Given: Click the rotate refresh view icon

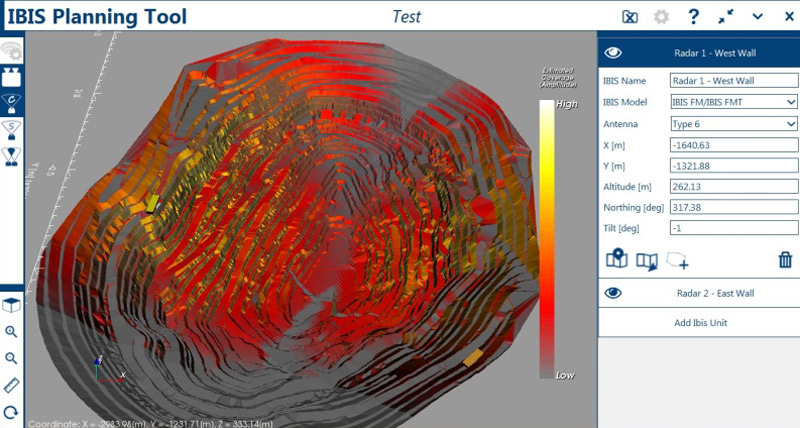Looking at the screenshot, I should pos(11,412).
